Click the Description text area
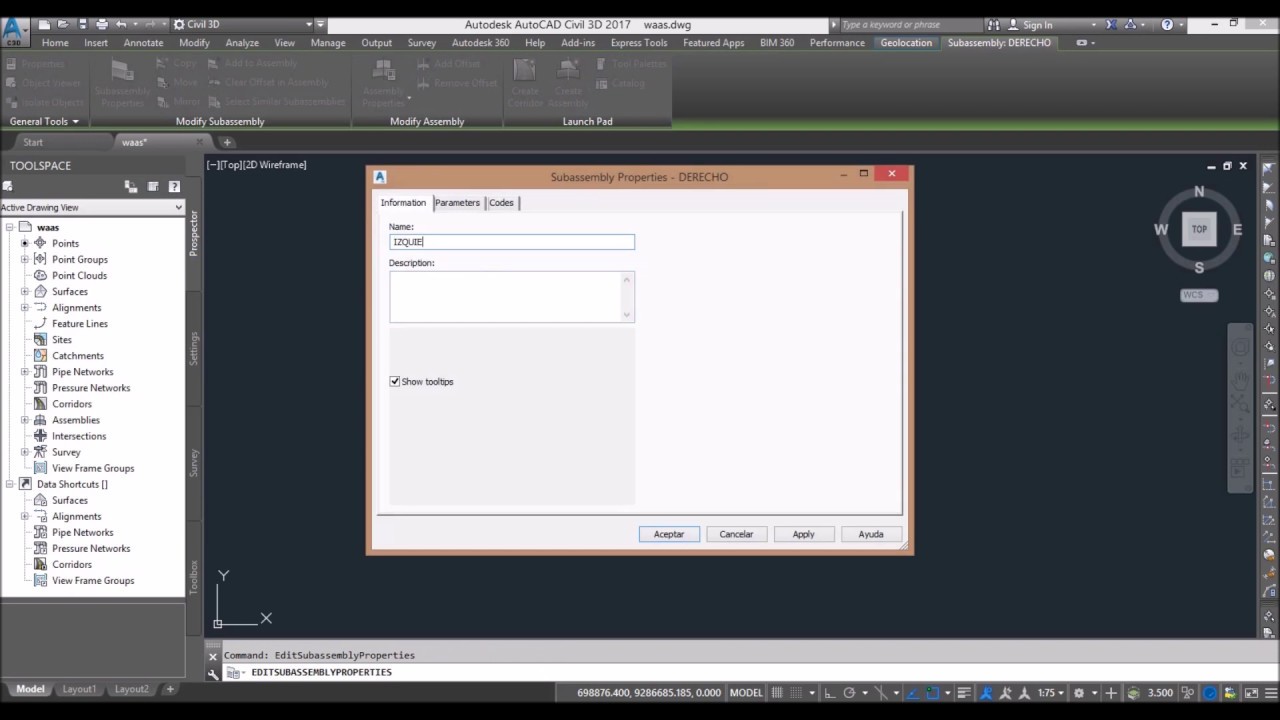 (x=512, y=297)
